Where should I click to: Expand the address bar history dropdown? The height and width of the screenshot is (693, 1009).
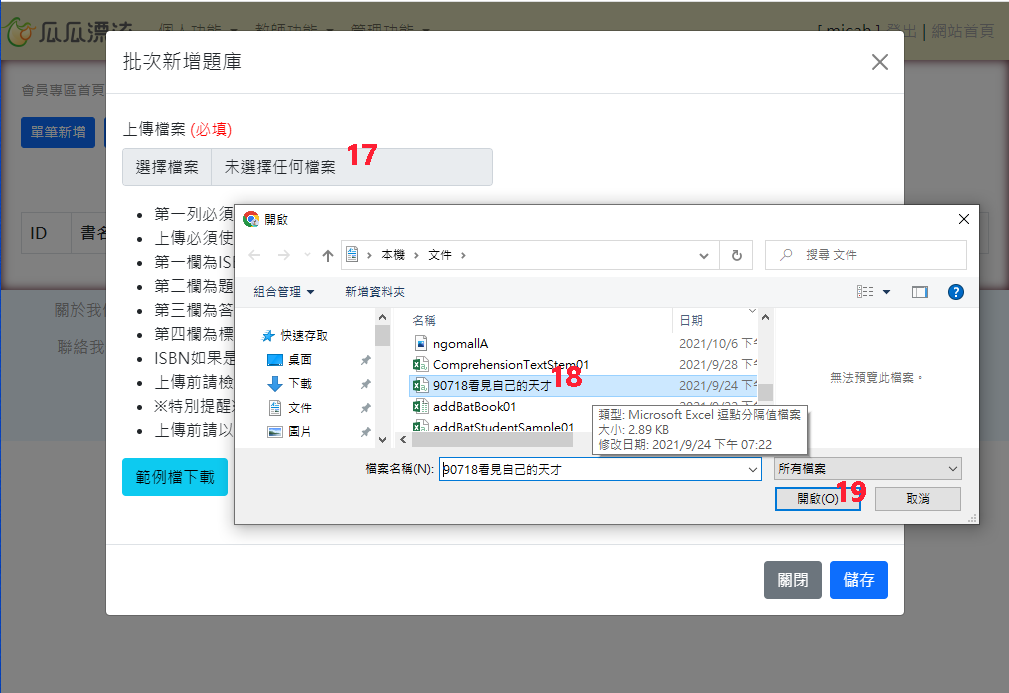pyautogui.click(x=703, y=255)
